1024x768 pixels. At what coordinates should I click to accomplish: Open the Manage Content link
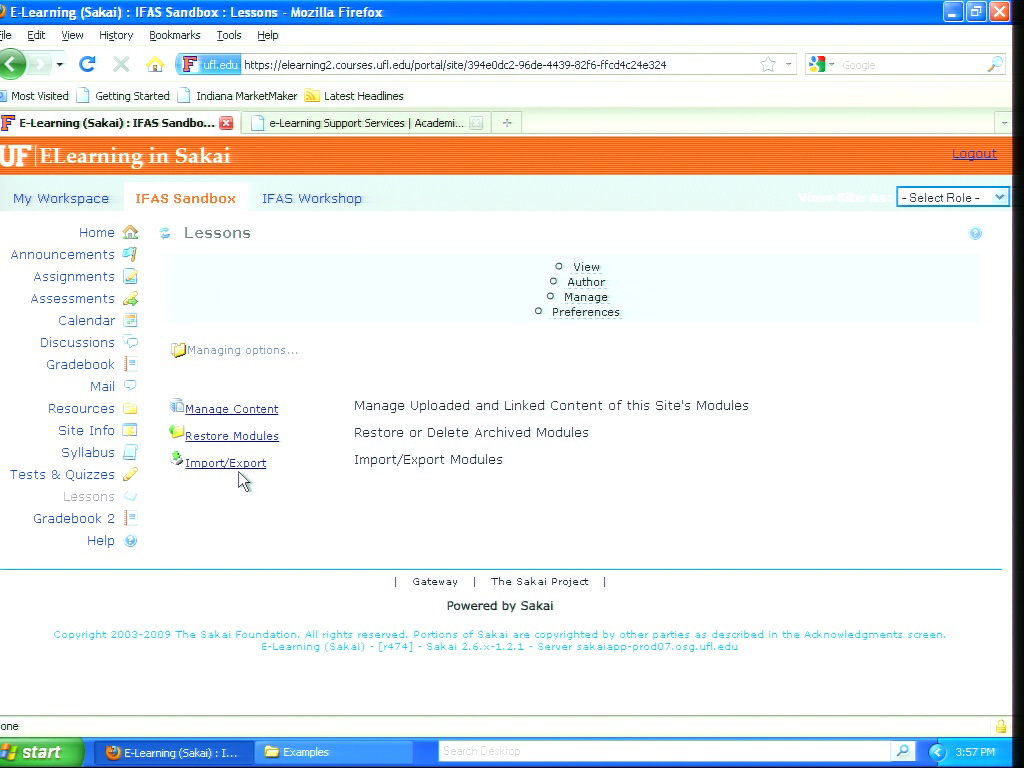coord(231,409)
